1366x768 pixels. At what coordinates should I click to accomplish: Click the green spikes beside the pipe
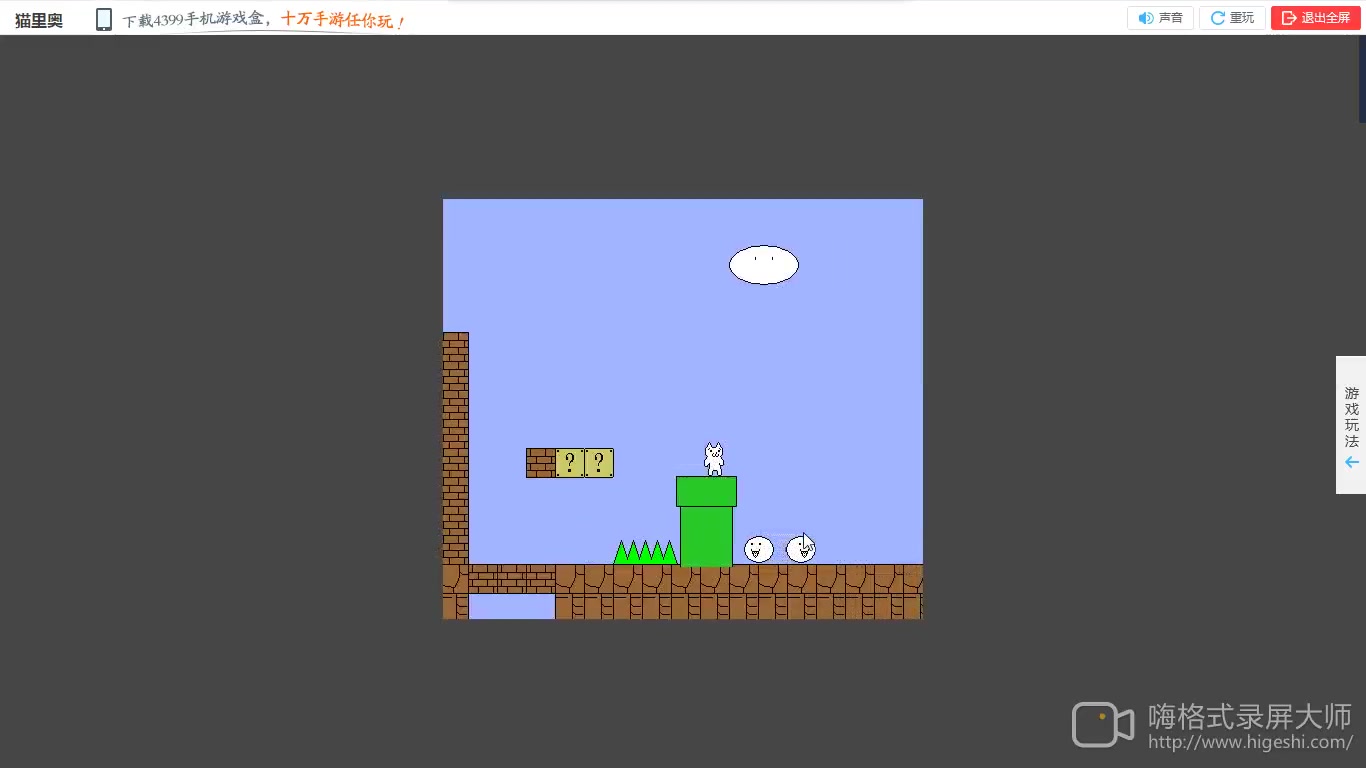pos(646,552)
